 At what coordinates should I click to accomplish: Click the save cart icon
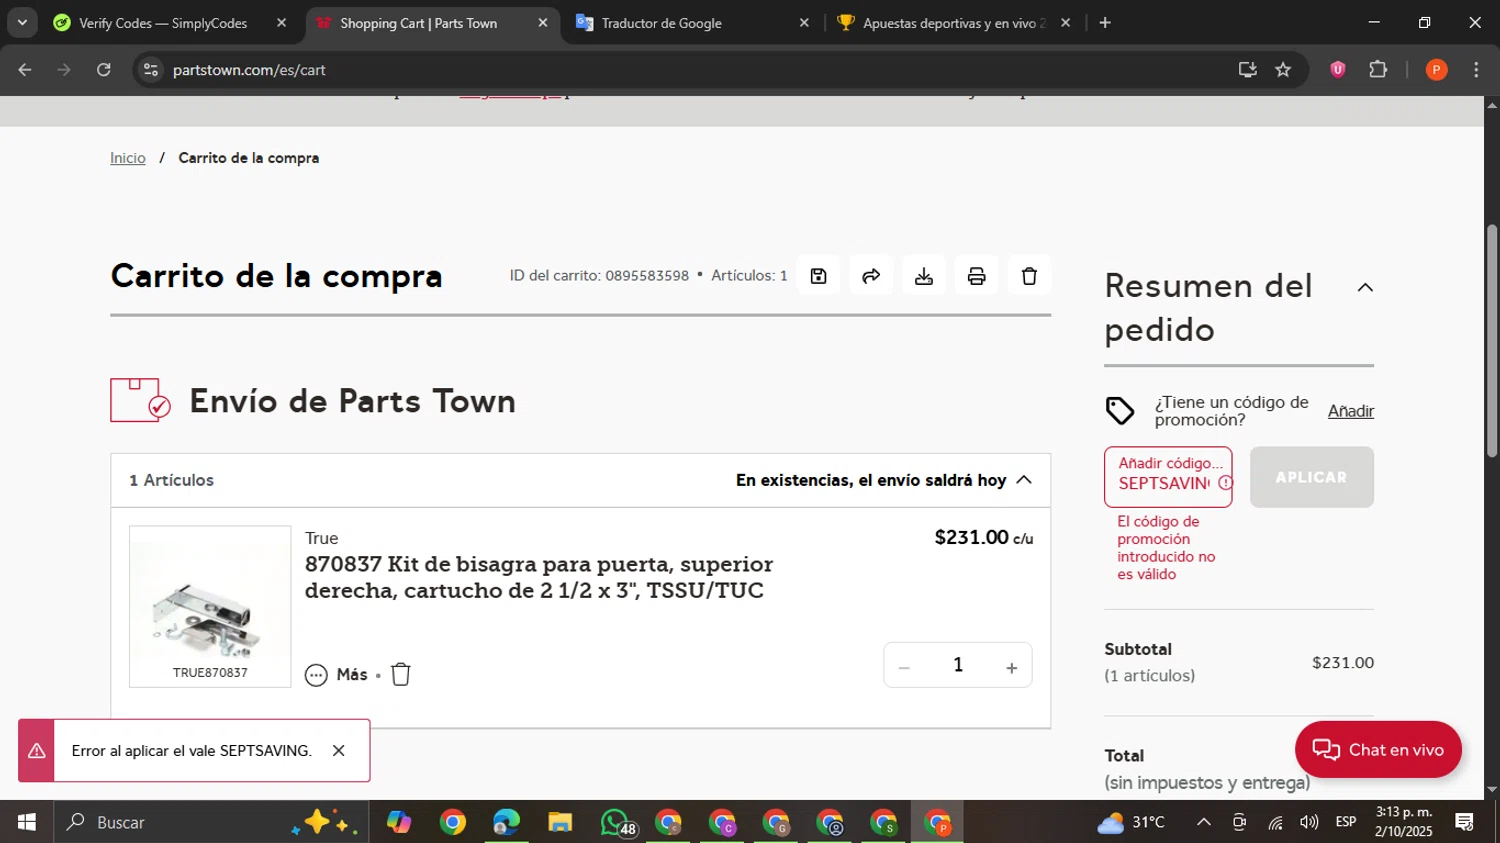coord(818,276)
